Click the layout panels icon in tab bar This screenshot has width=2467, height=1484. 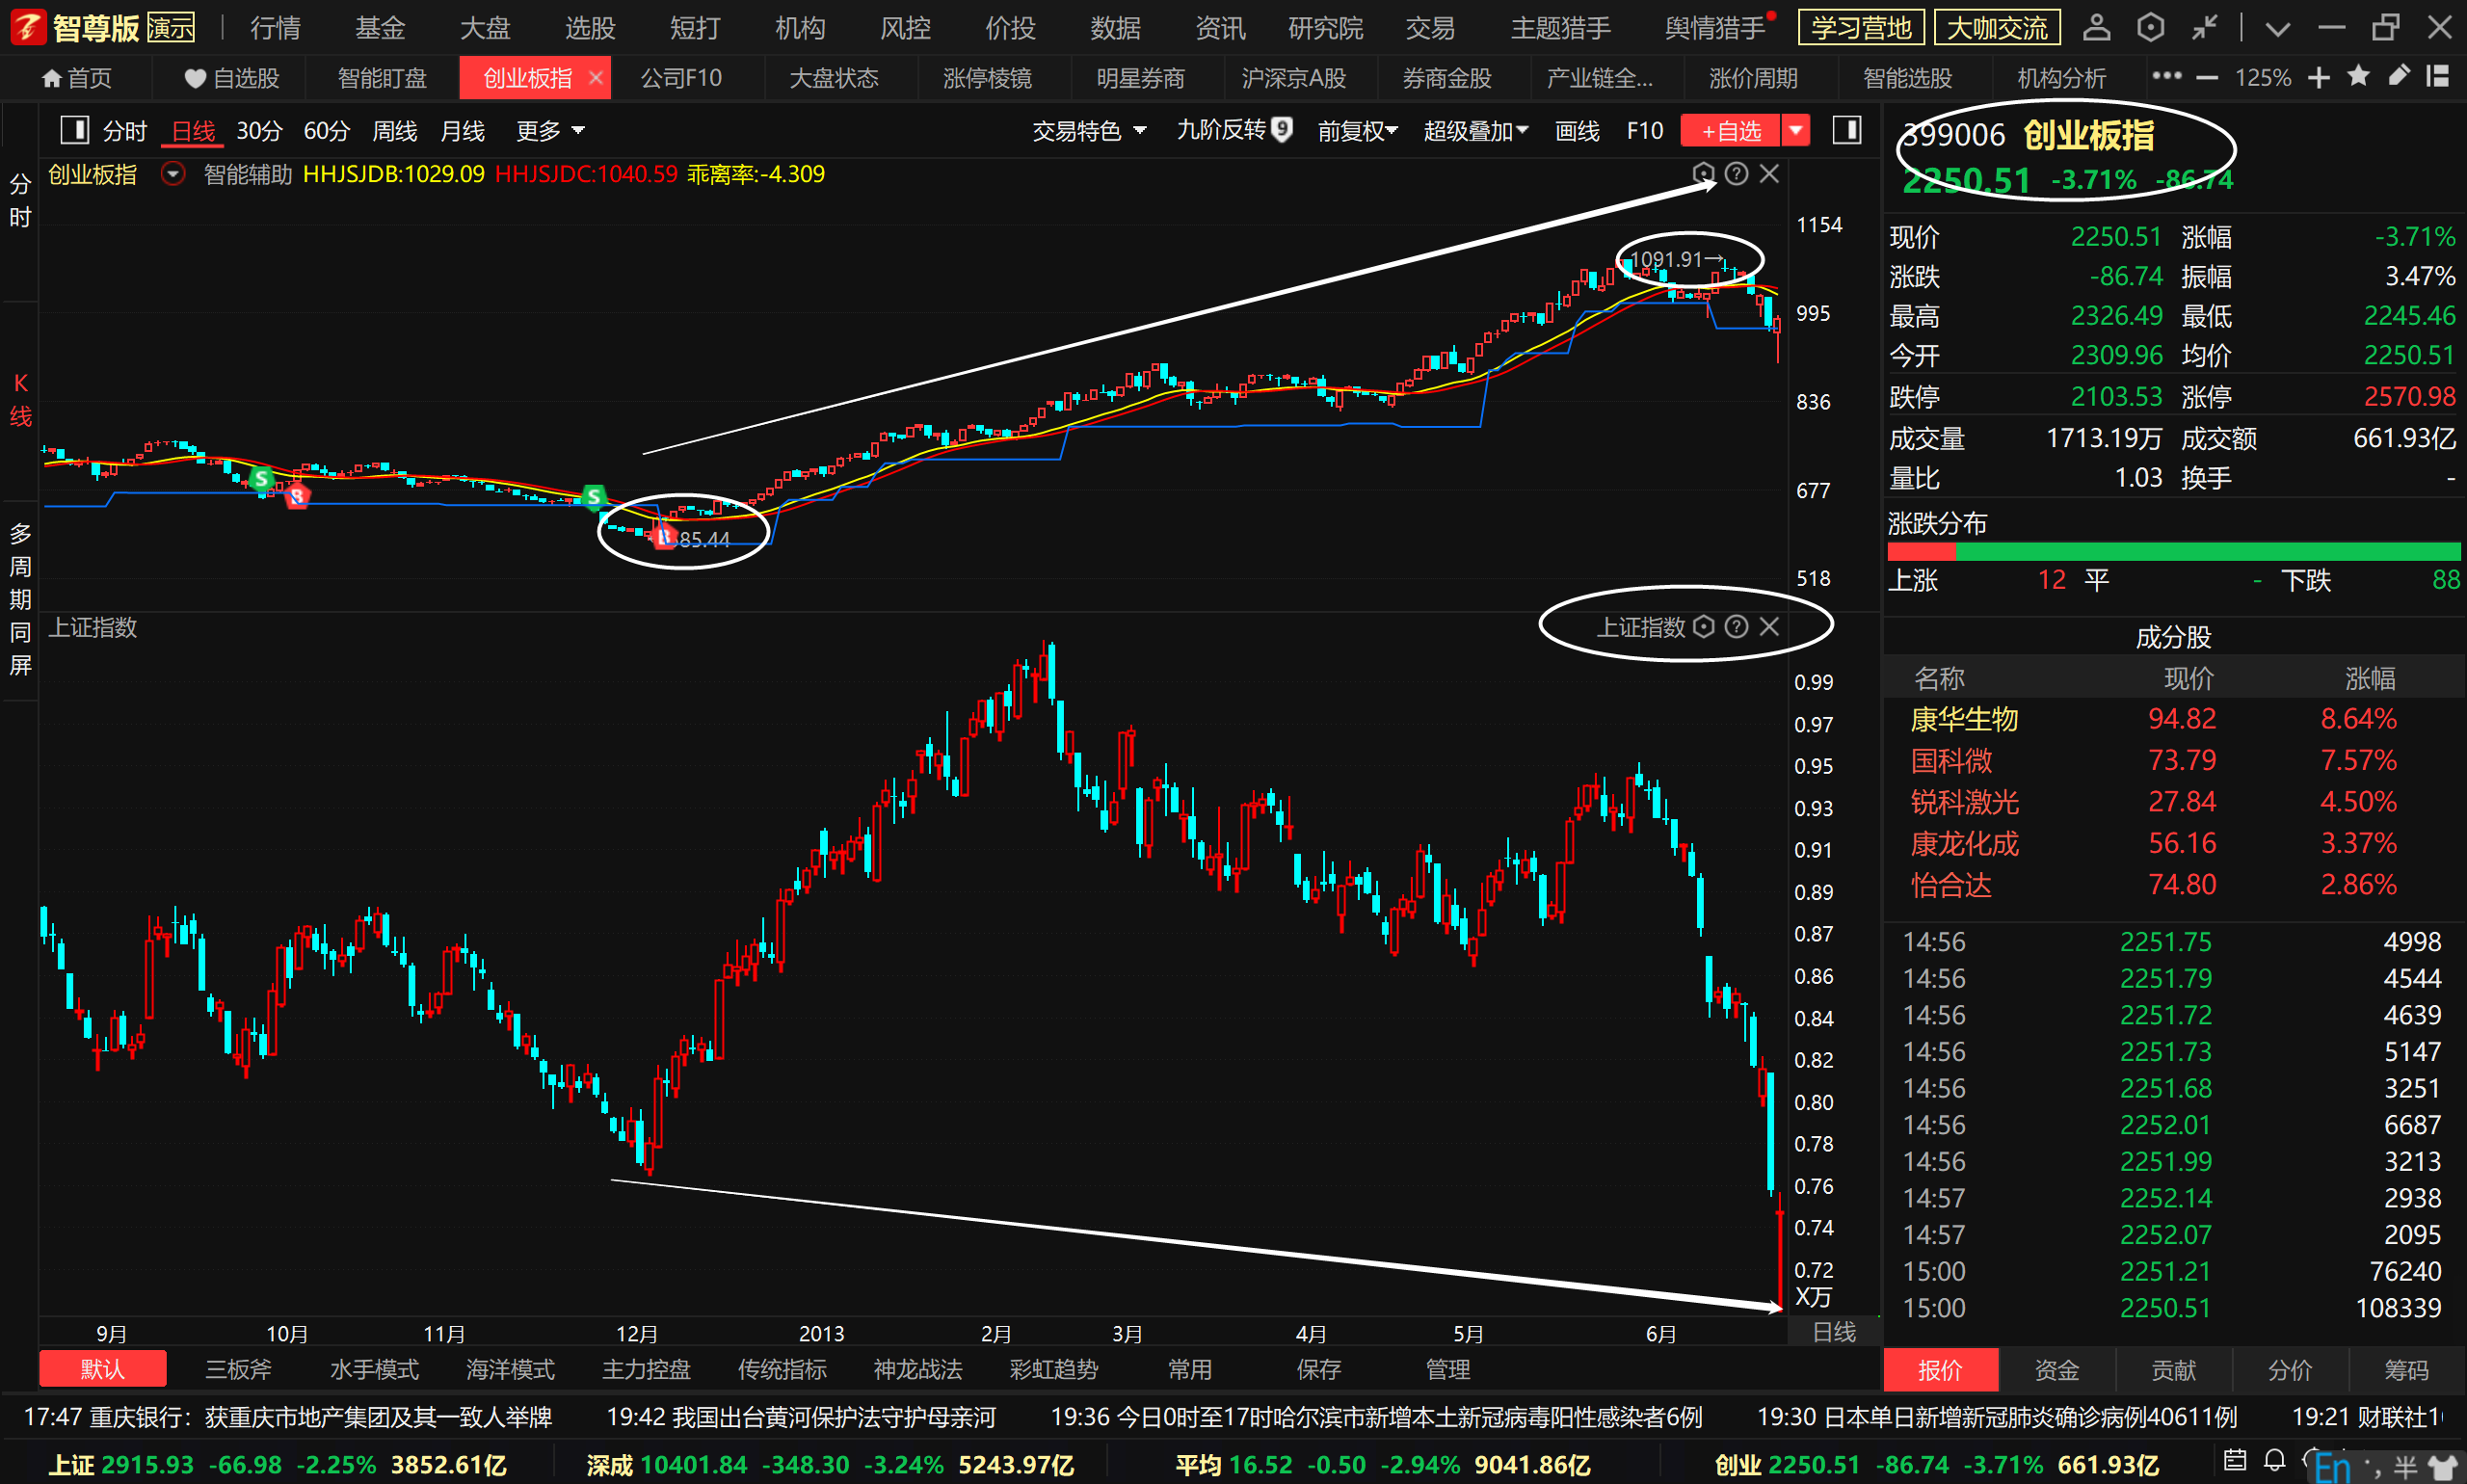2437,76
